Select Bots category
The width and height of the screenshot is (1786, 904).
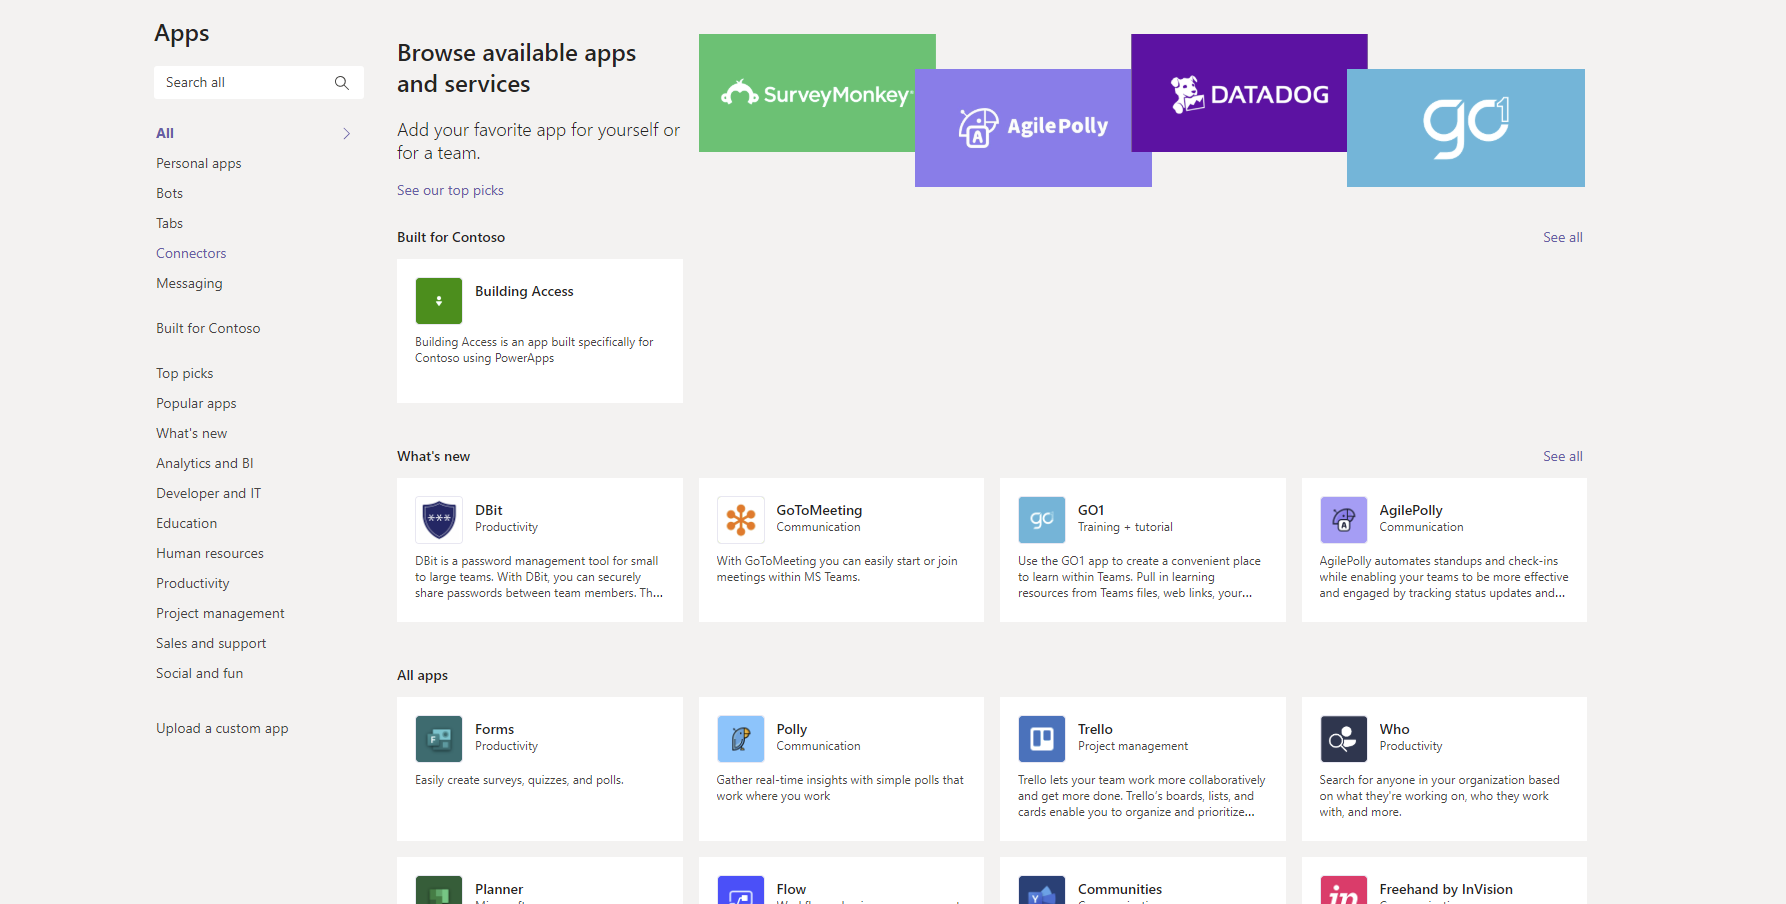point(170,193)
